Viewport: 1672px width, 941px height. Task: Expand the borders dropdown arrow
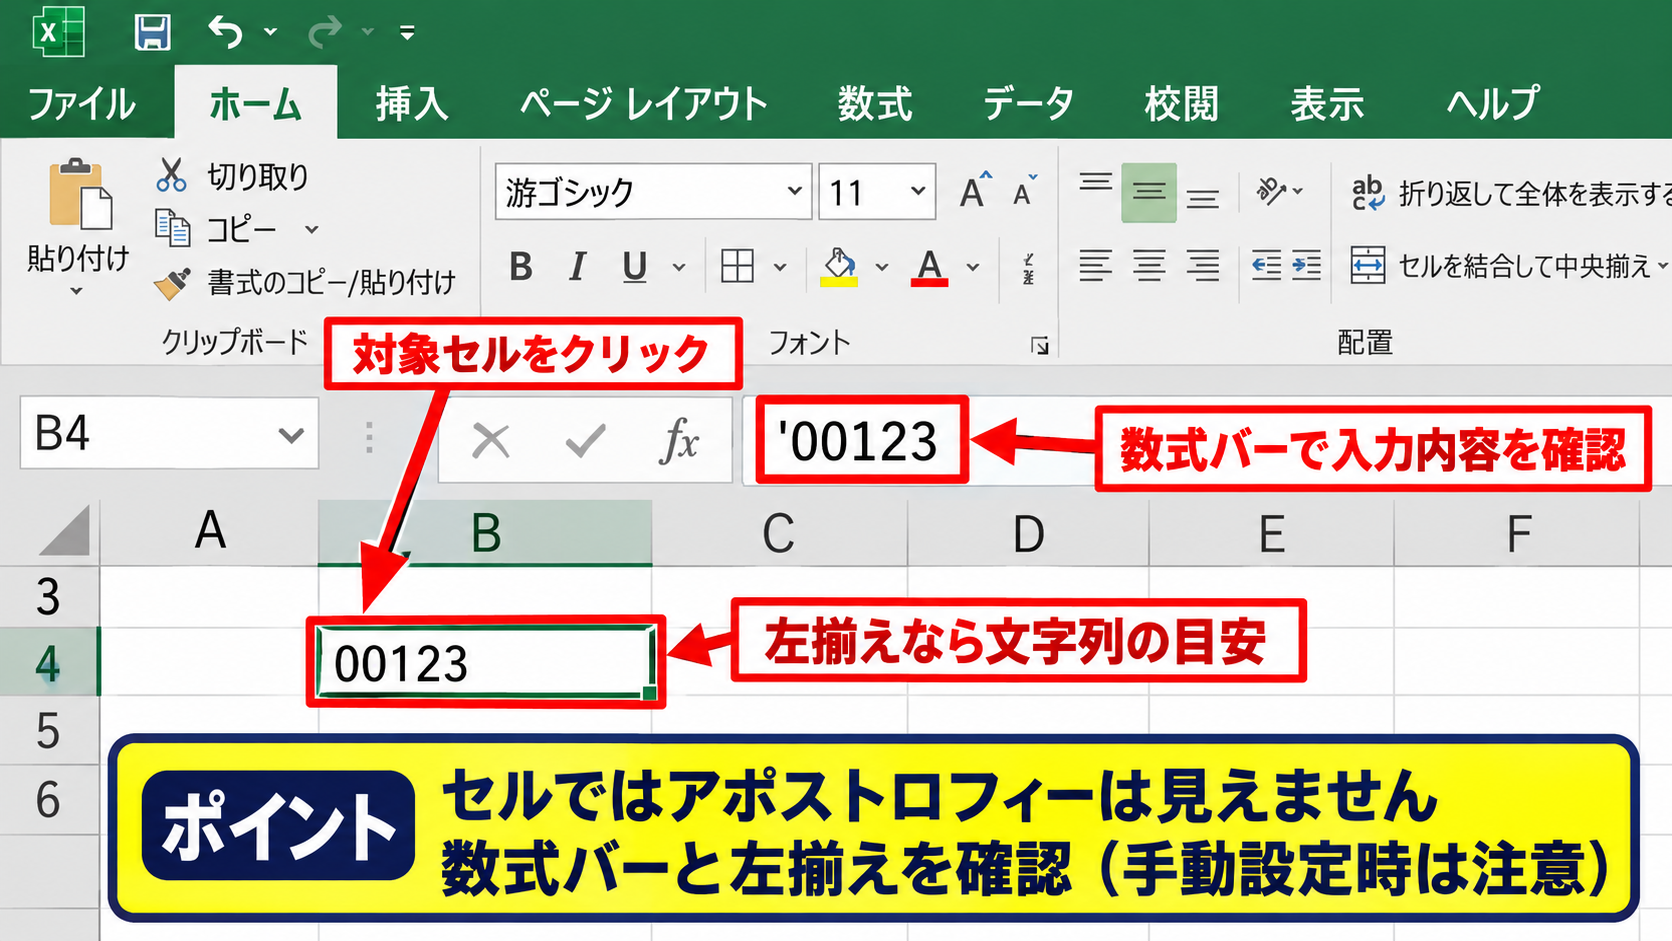780,267
